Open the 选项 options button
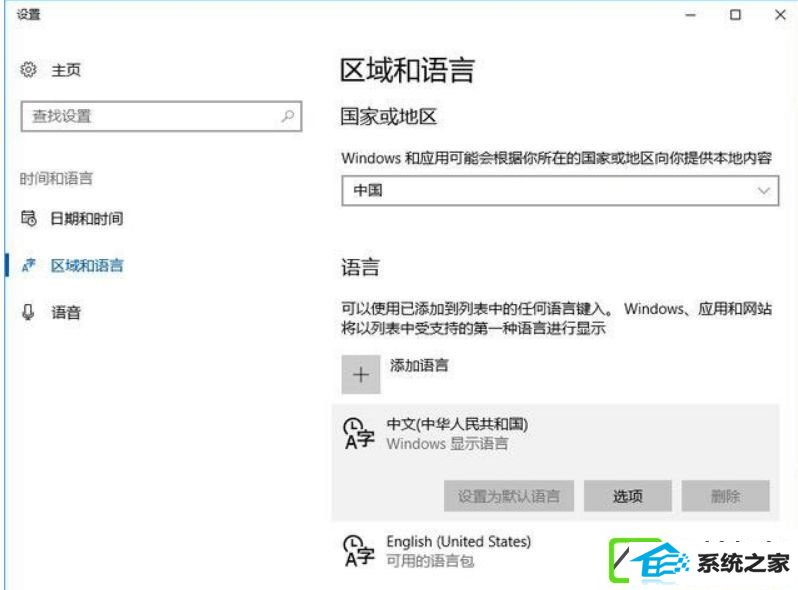The width and height of the screenshot is (798, 590). click(x=628, y=496)
